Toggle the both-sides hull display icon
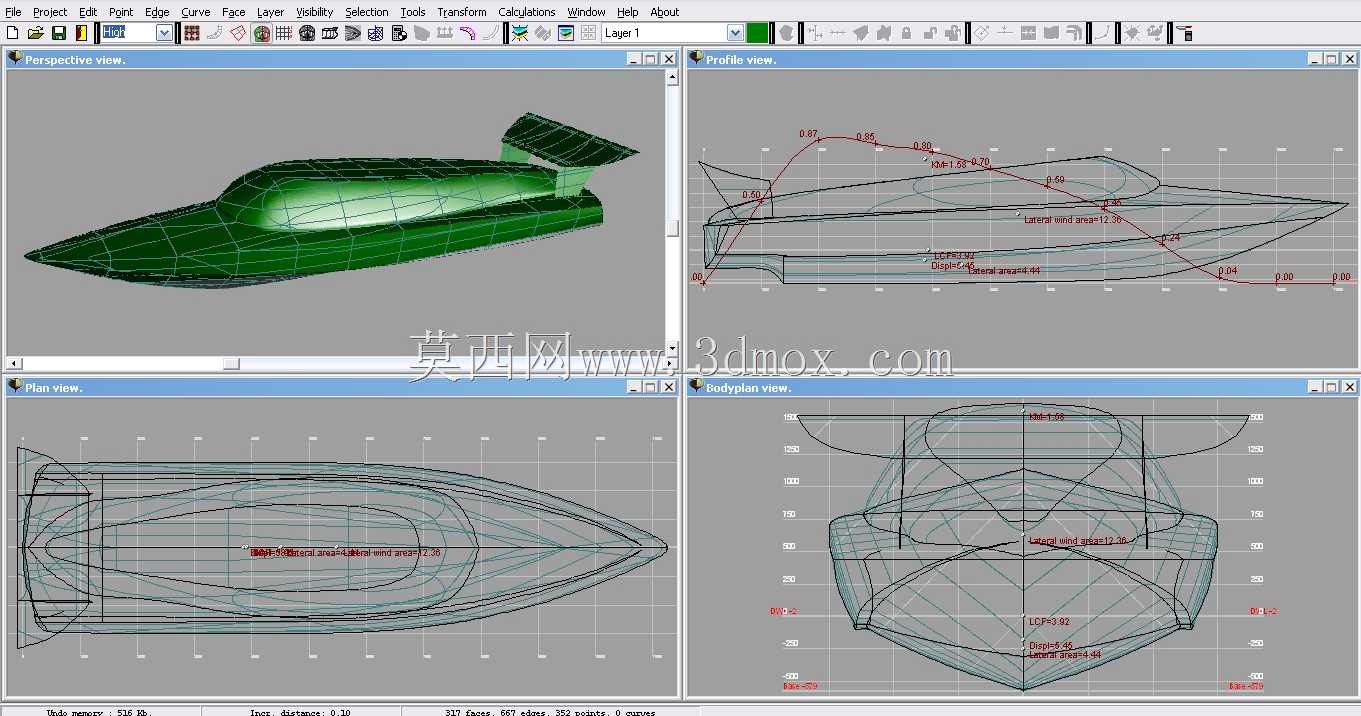 (x=261, y=33)
